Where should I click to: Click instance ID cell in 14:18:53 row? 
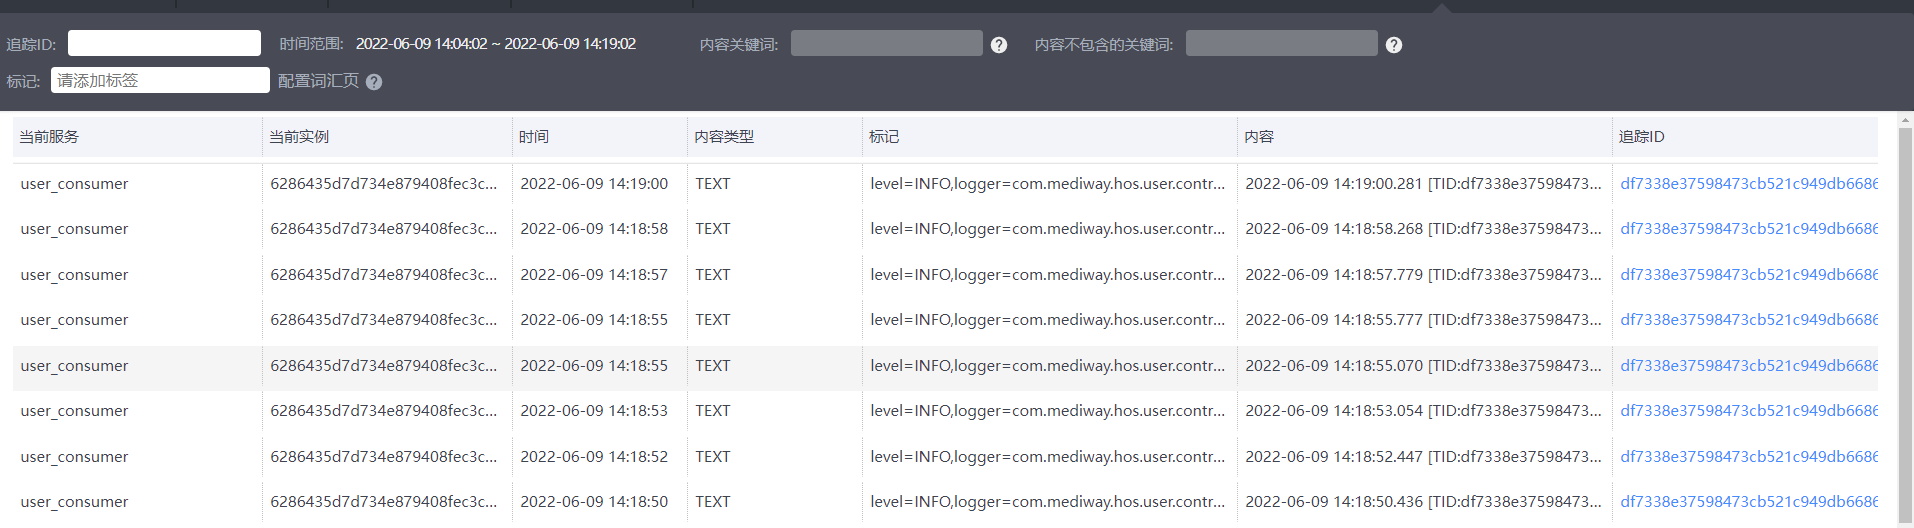point(383,411)
